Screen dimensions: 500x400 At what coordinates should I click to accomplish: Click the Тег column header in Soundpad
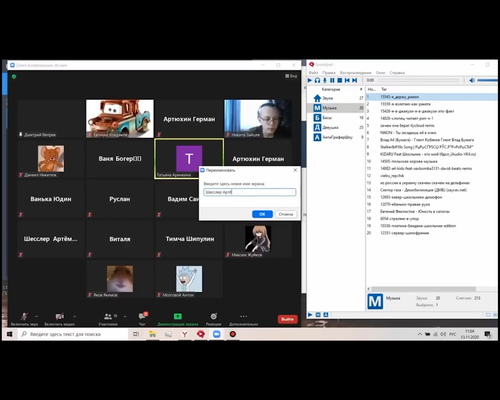(x=384, y=89)
